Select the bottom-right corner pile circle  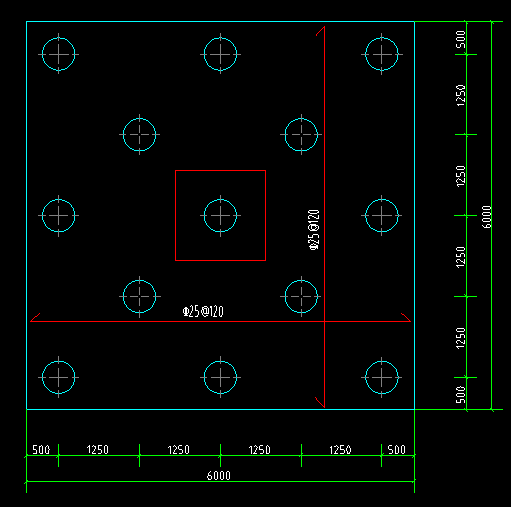382,377
